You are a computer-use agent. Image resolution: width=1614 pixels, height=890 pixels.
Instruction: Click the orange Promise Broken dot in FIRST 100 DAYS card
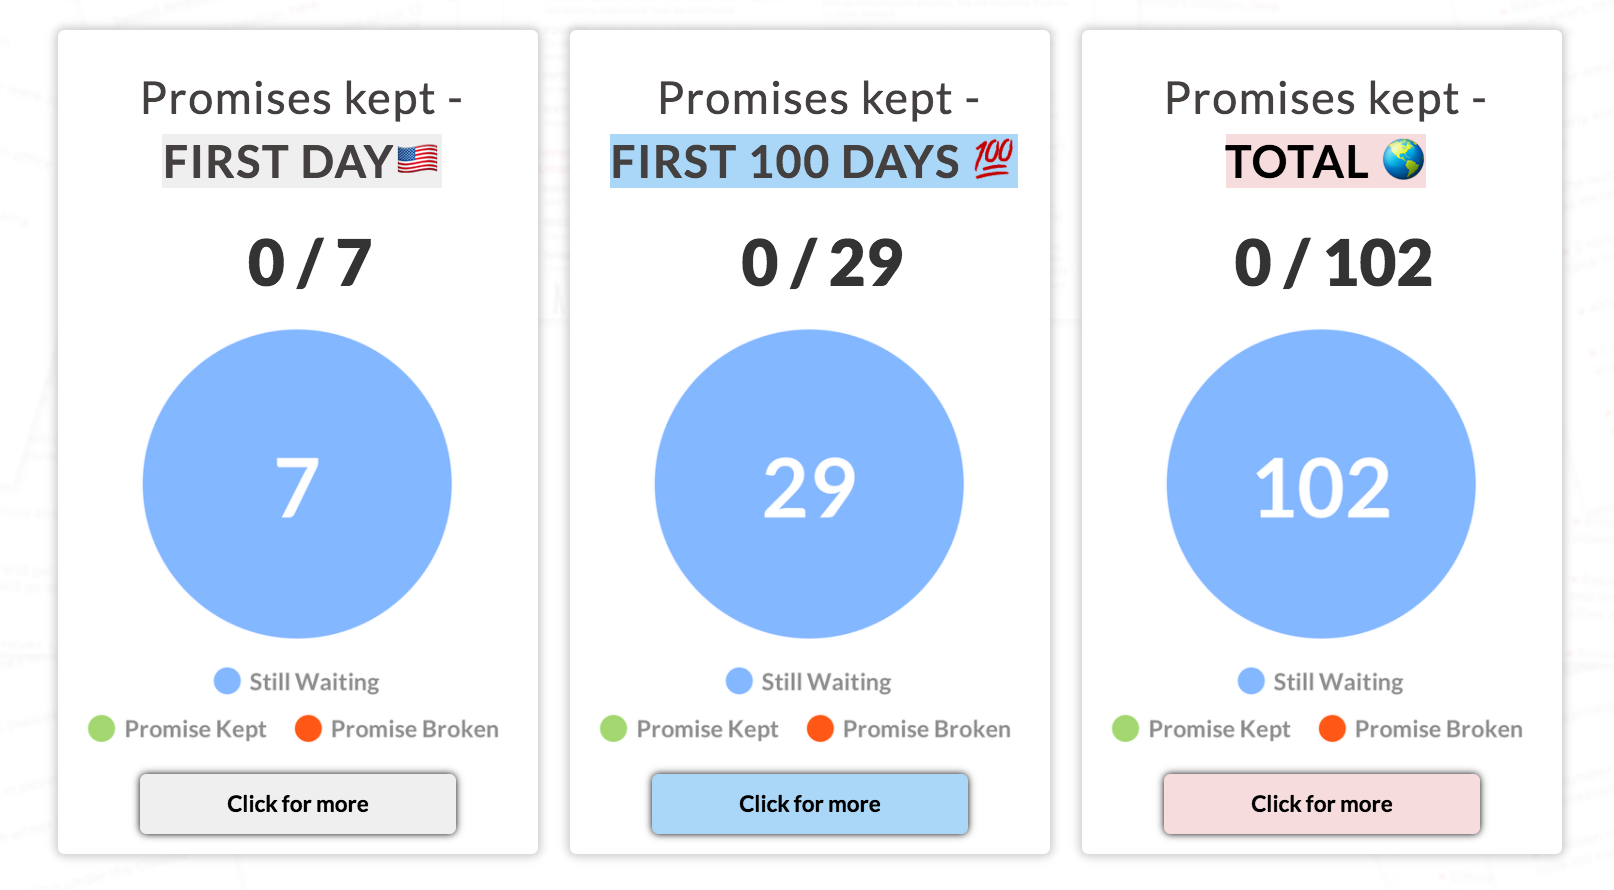[820, 729]
